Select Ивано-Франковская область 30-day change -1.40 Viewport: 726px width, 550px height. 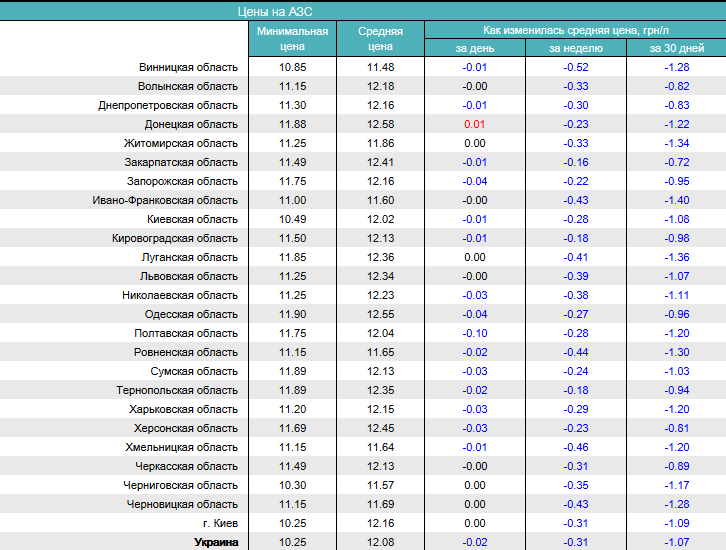click(676, 200)
